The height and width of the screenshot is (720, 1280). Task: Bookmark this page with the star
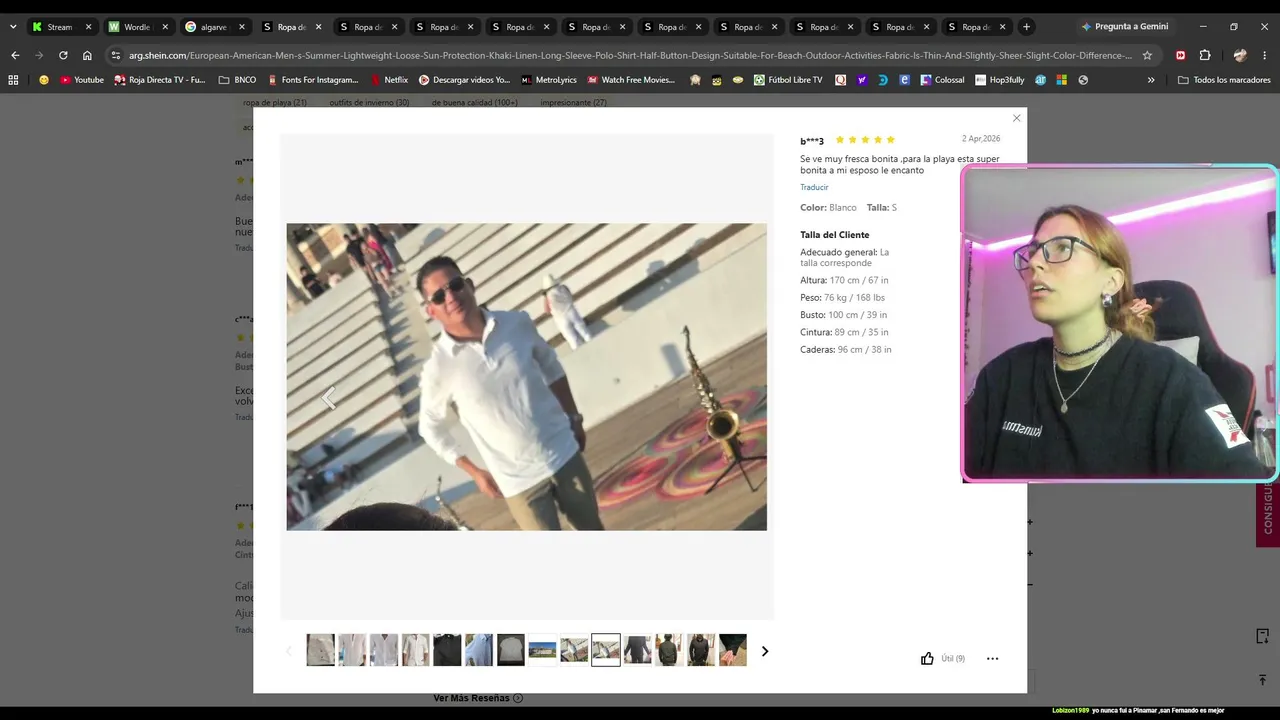[x=1147, y=55]
